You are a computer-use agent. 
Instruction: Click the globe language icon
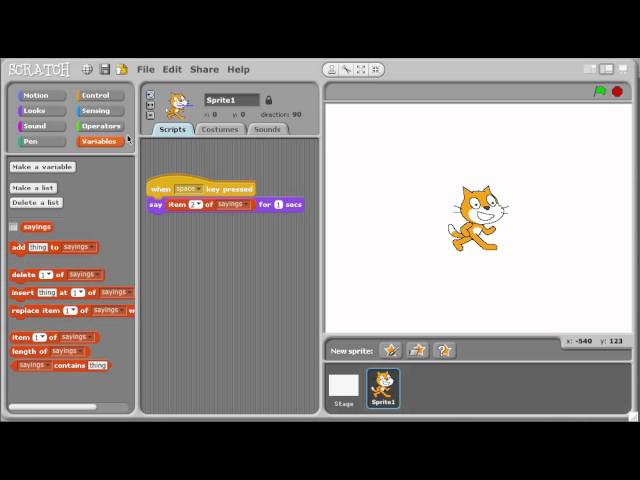click(87, 69)
